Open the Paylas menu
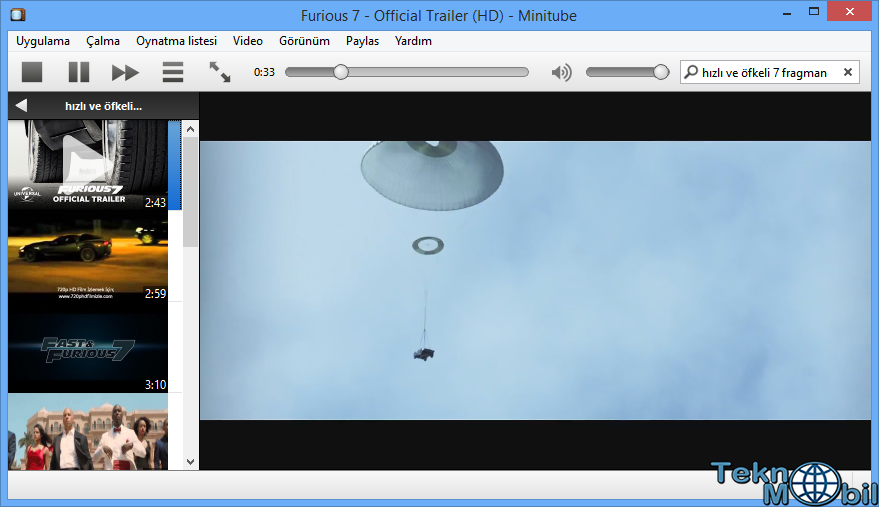879x507 pixels. pyautogui.click(x=362, y=41)
